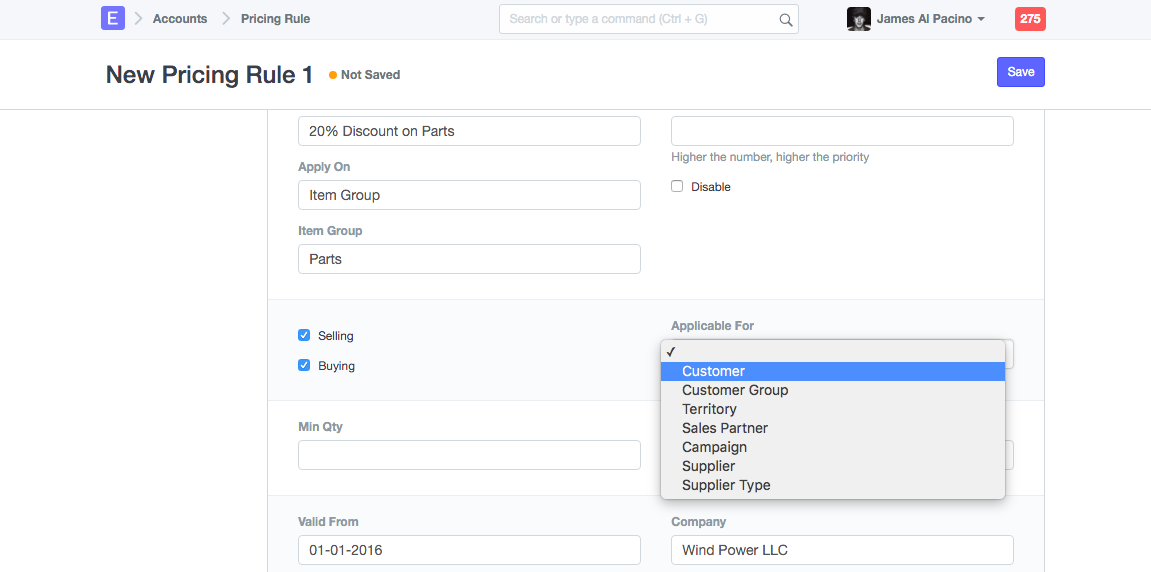Image resolution: width=1151 pixels, height=572 pixels.
Task: Focus the Min Qty input field
Action: click(x=469, y=455)
